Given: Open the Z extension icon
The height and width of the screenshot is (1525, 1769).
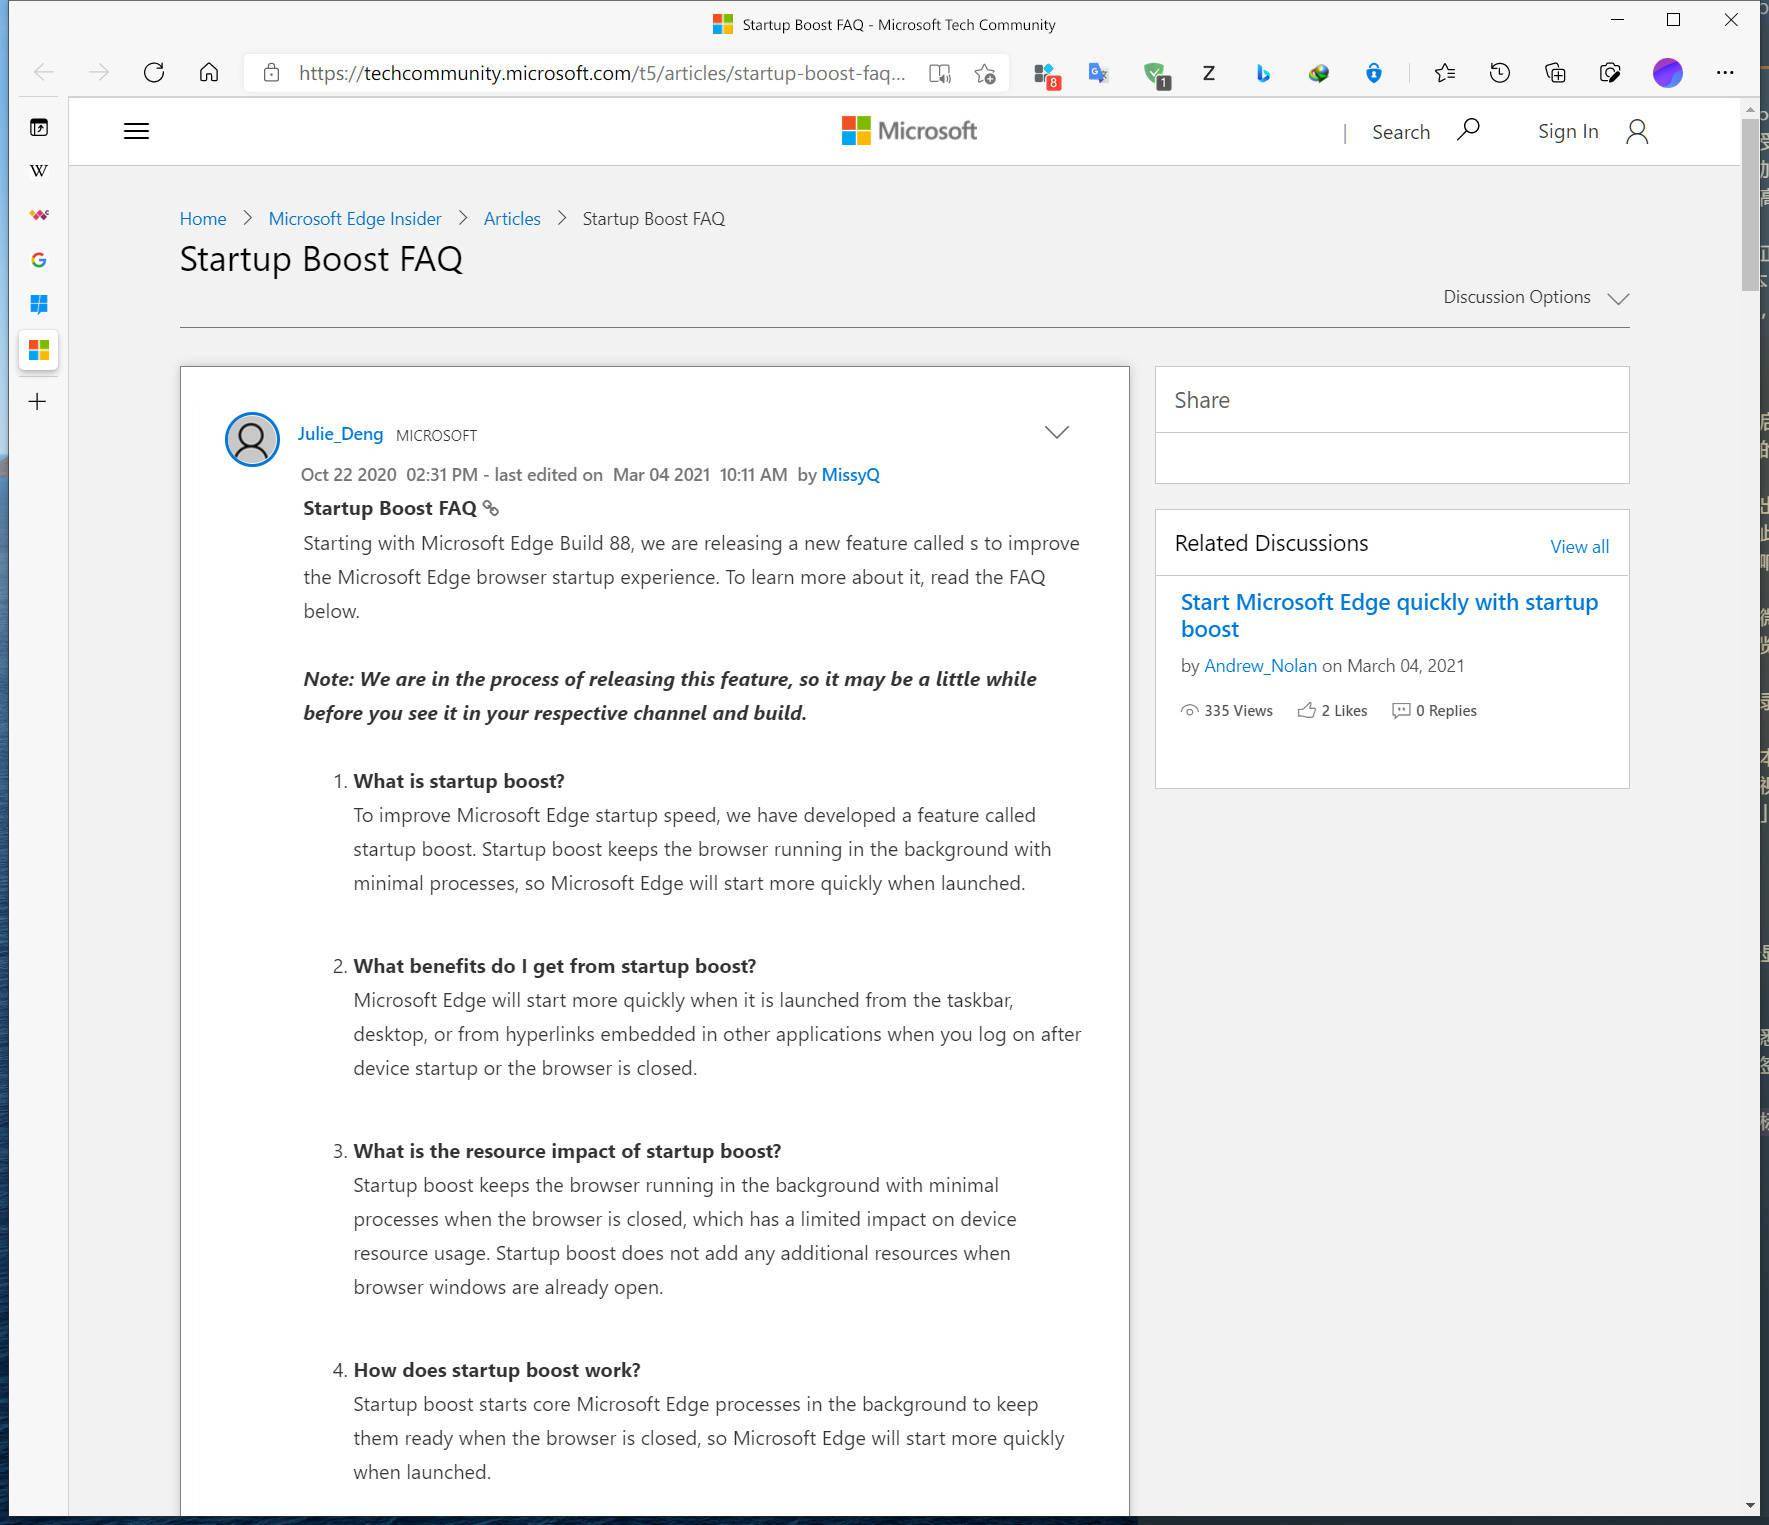Looking at the screenshot, I should pyautogui.click(x=1208, y=73).
